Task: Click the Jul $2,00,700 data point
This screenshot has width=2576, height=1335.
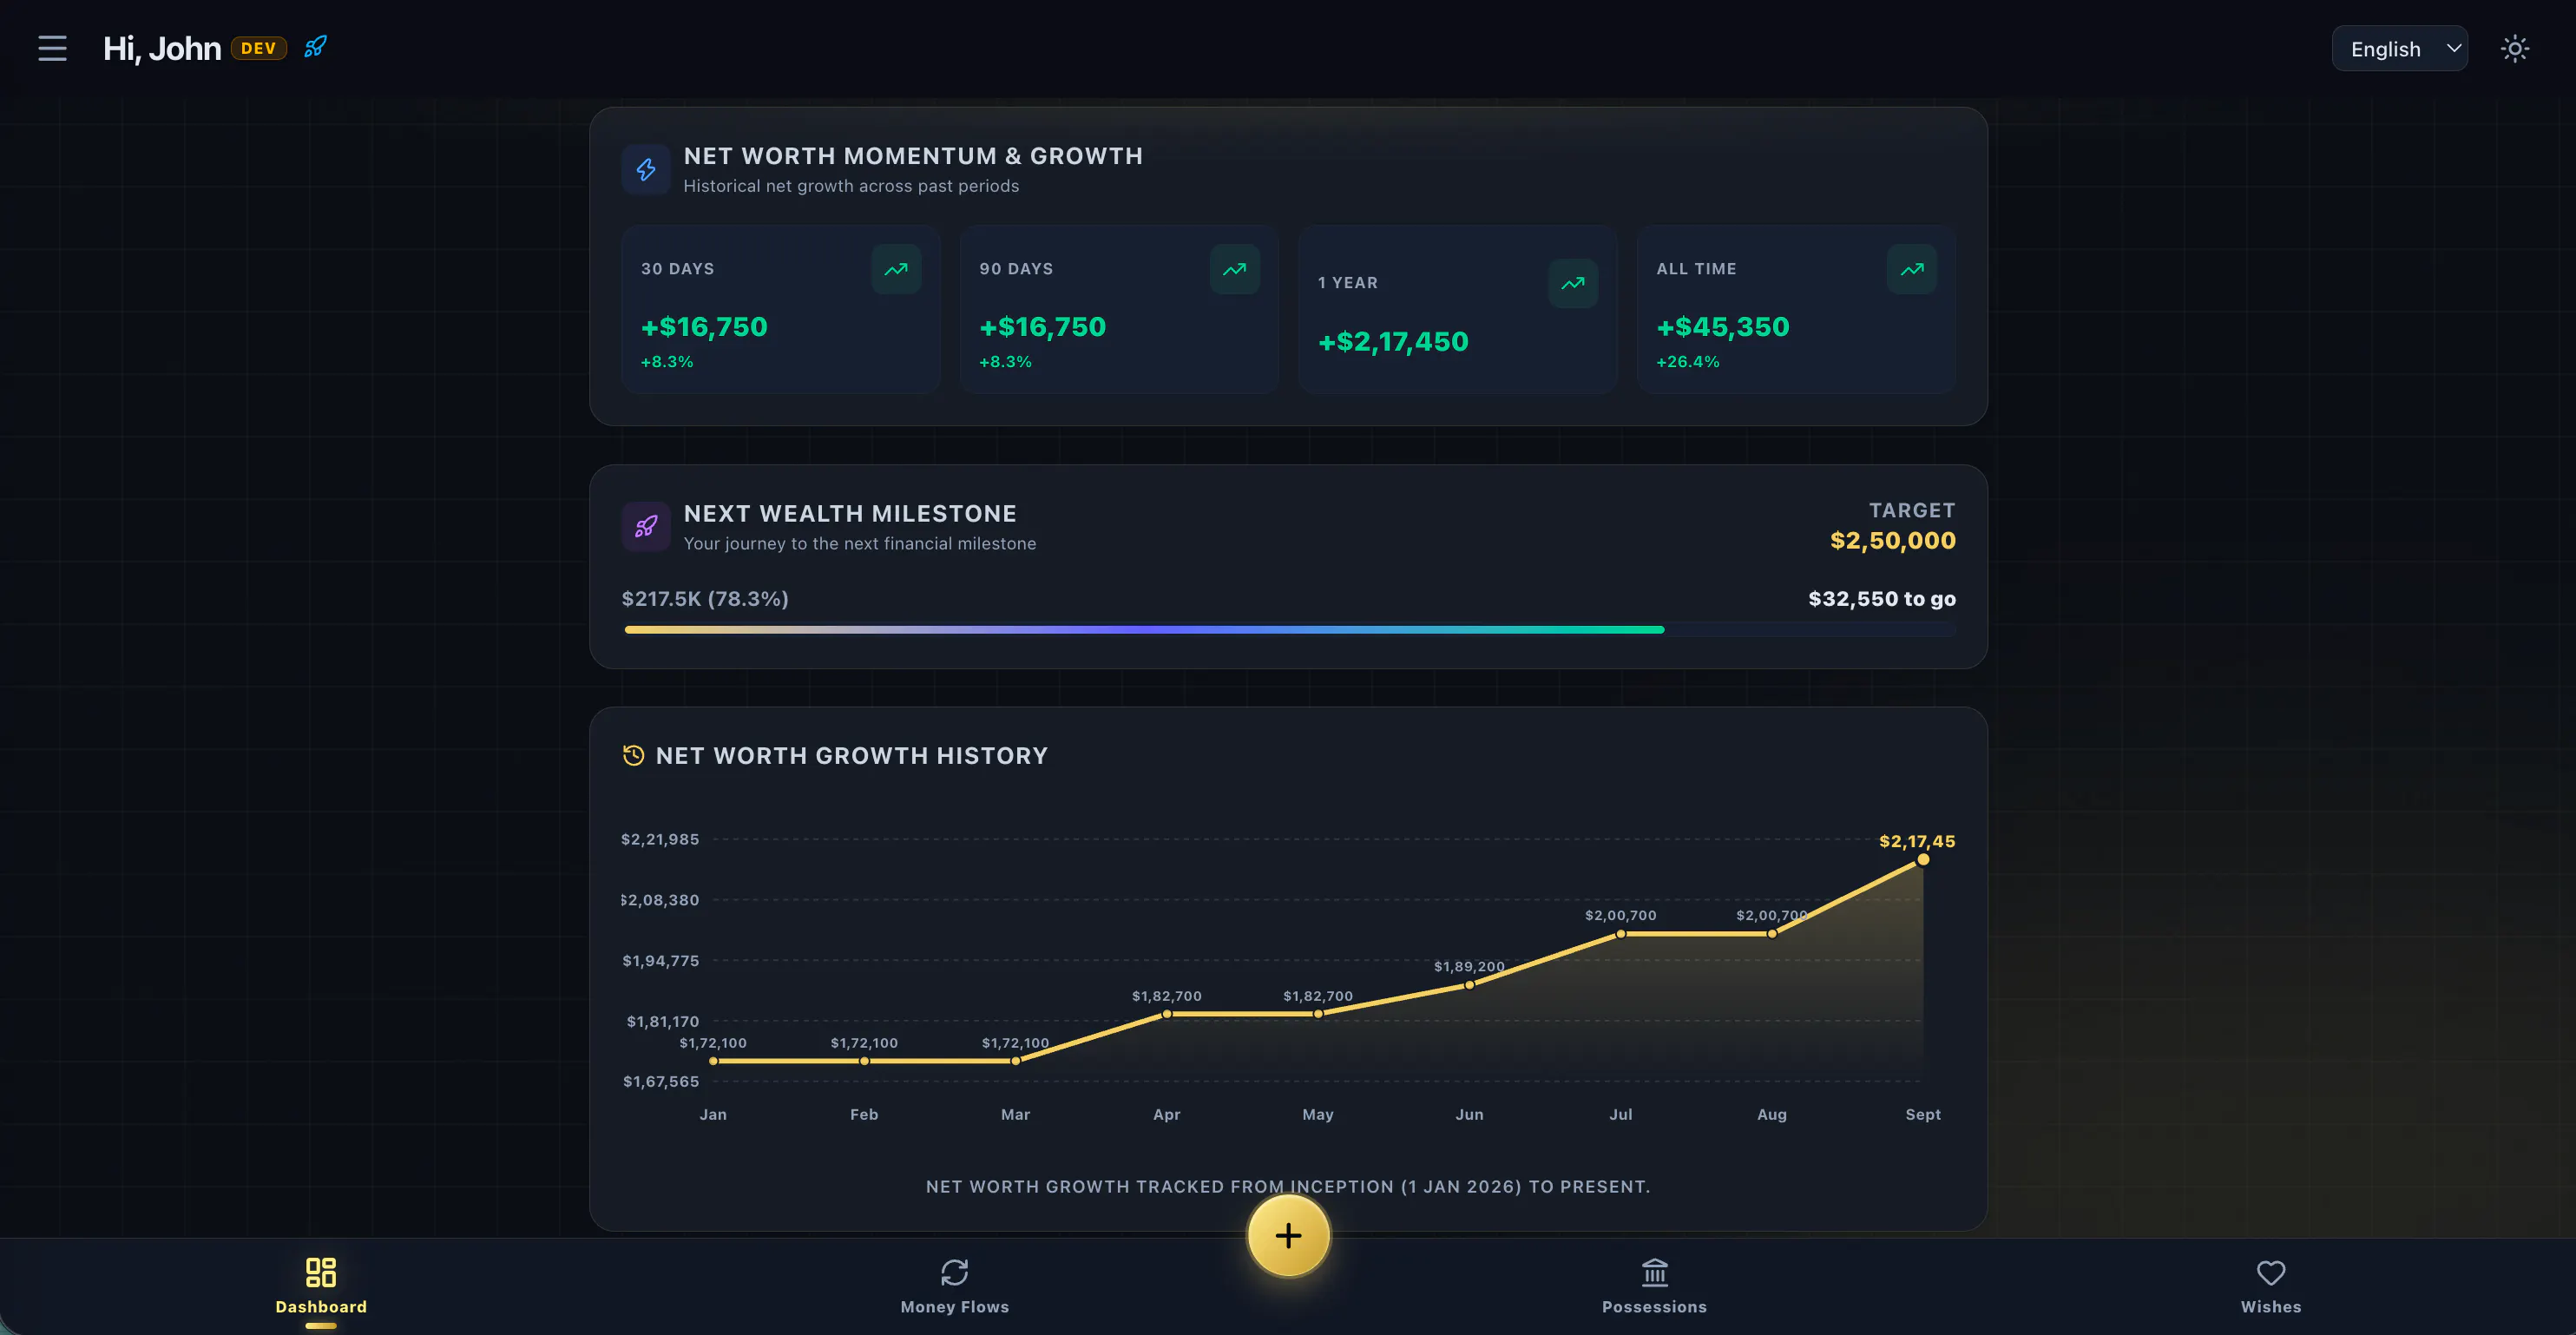Action: coord(1620,933)
